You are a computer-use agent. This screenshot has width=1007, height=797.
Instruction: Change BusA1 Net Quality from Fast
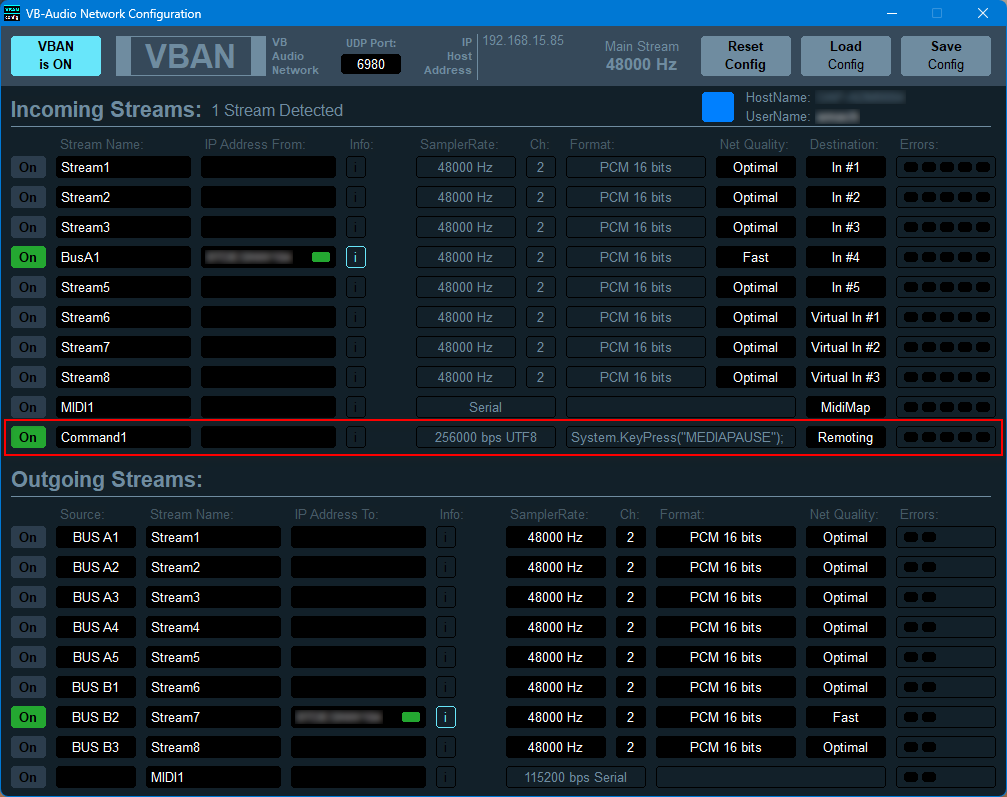pos(755,258)
